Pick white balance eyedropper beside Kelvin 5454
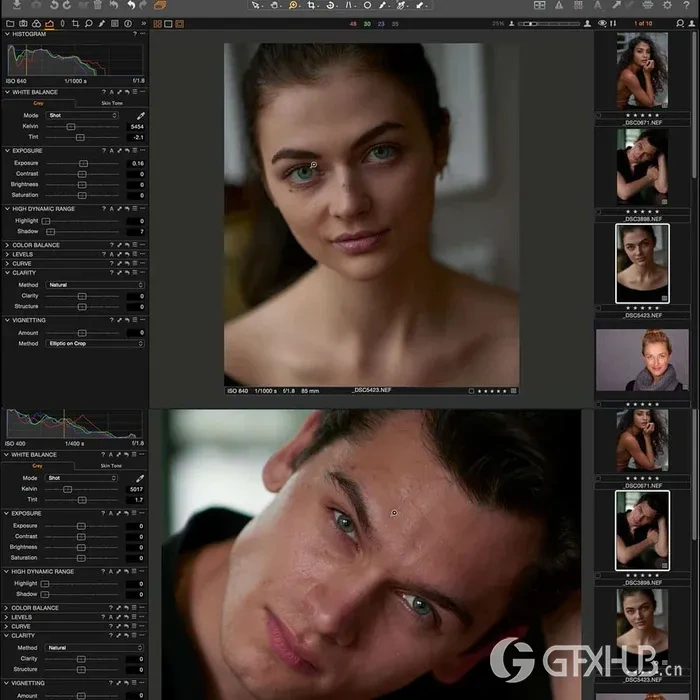700x700 pixels. tap(141, 116)
